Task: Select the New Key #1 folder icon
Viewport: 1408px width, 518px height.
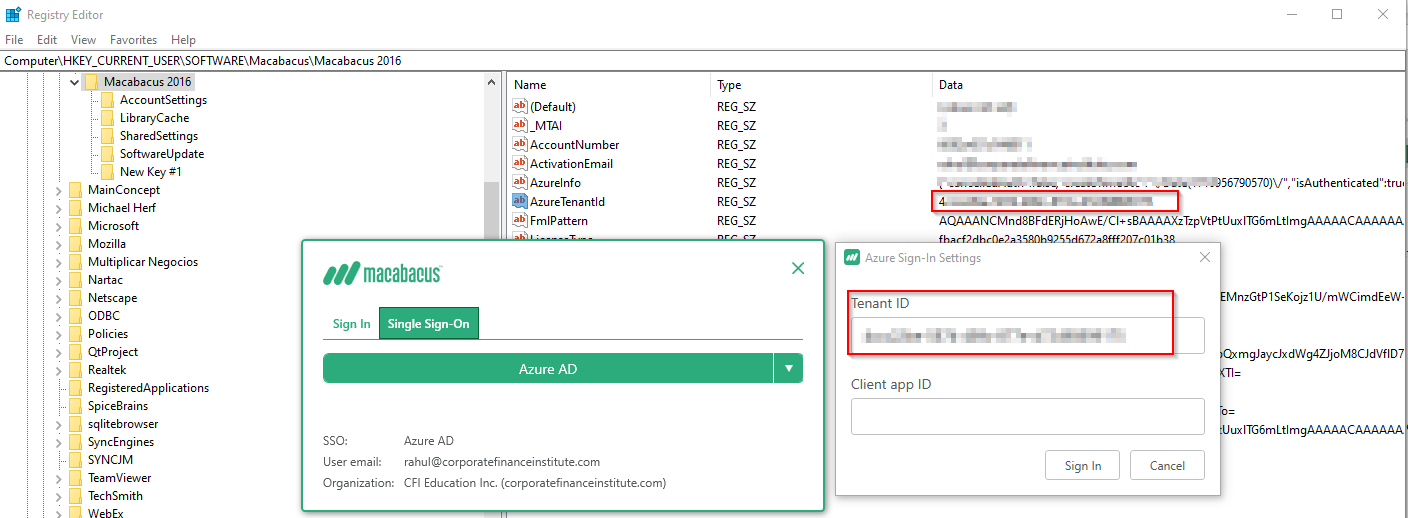Action: [x=108, y=172]
